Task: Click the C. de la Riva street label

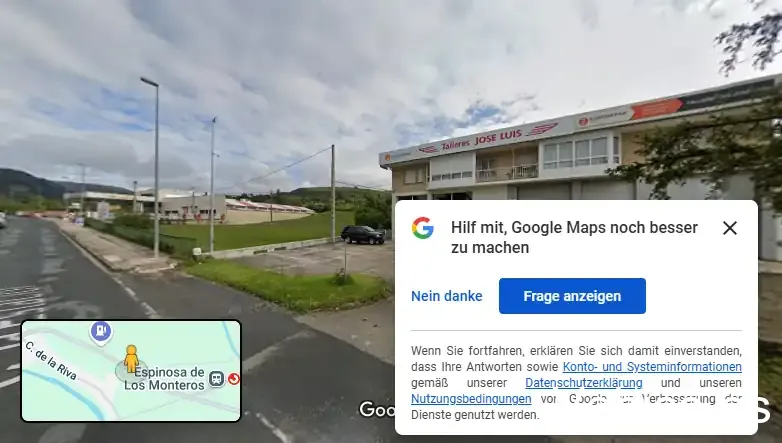Action: tap(51, 360)
